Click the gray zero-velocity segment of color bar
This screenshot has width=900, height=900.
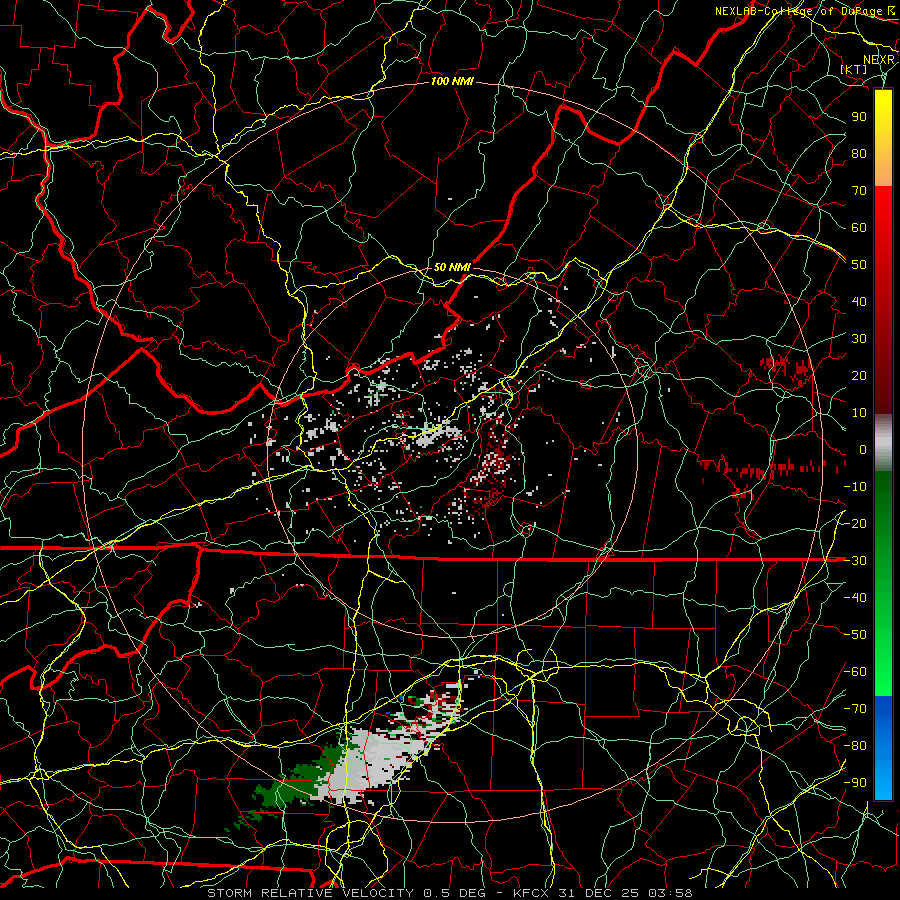883,442
